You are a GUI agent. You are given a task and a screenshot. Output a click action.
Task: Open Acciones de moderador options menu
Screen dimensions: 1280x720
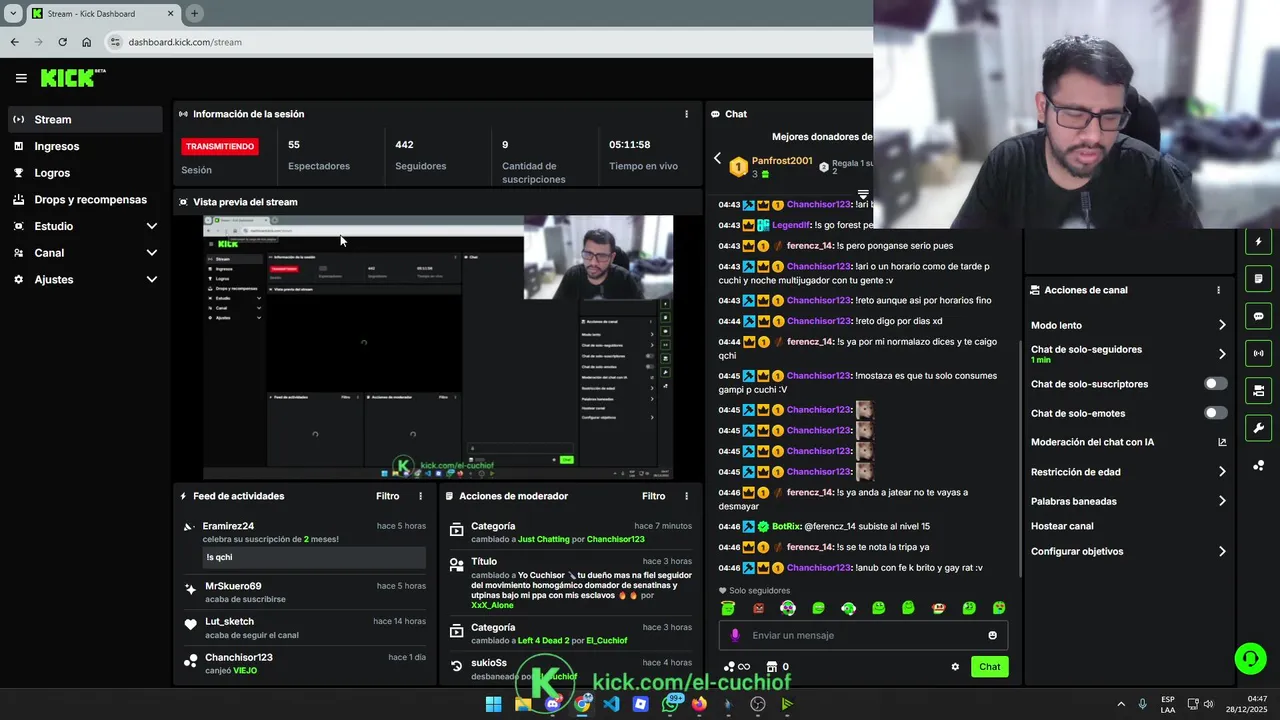(686, 496)
